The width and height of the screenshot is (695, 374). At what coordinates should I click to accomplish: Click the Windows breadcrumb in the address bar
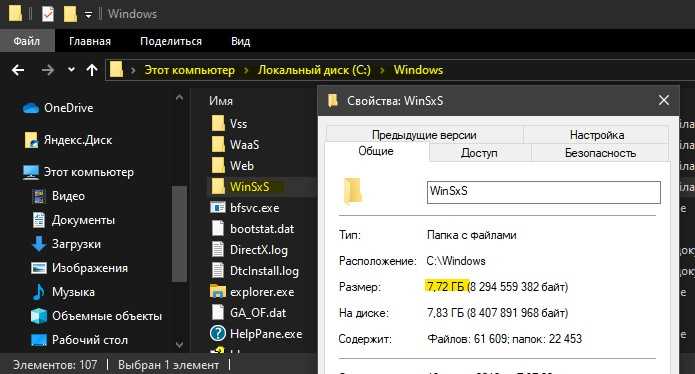tap(418, 70)
